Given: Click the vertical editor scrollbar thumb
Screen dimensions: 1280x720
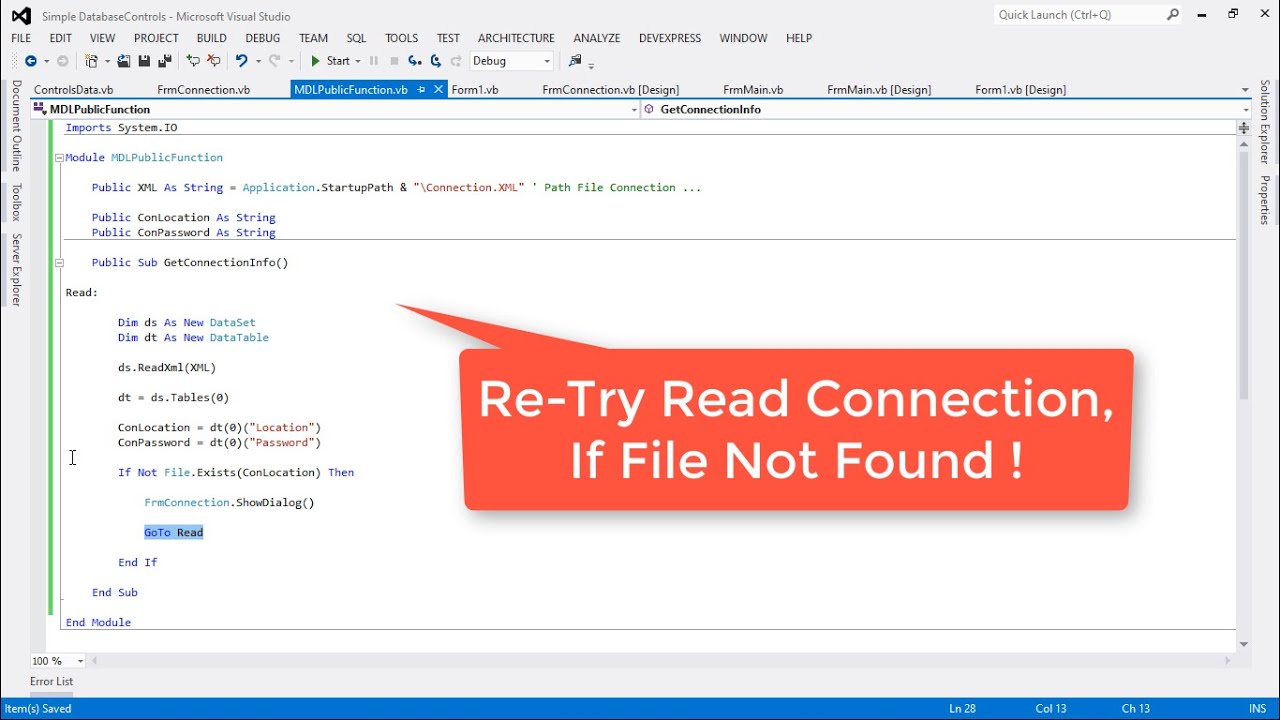Looking at the screenshot, I should tap(1244, 275).
